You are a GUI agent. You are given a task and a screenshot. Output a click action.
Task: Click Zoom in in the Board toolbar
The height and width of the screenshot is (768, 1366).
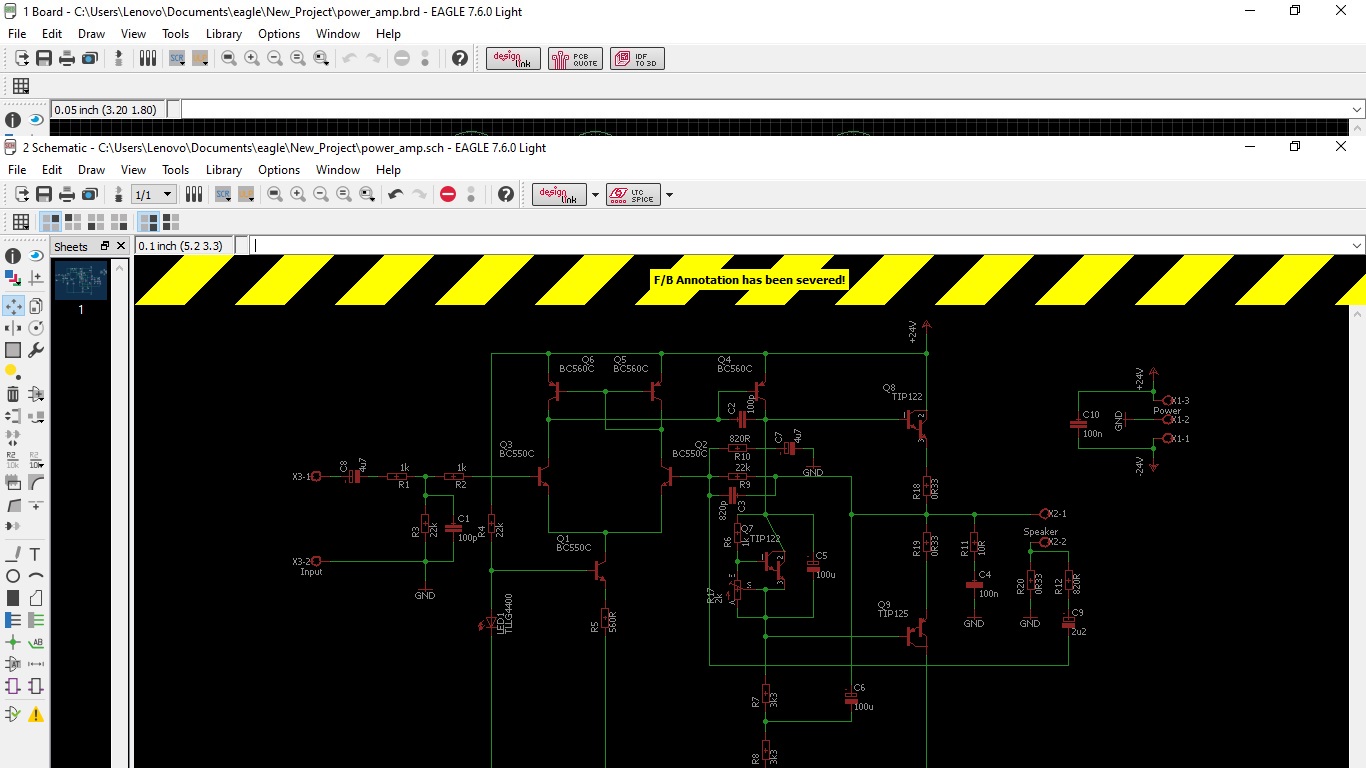252,58
